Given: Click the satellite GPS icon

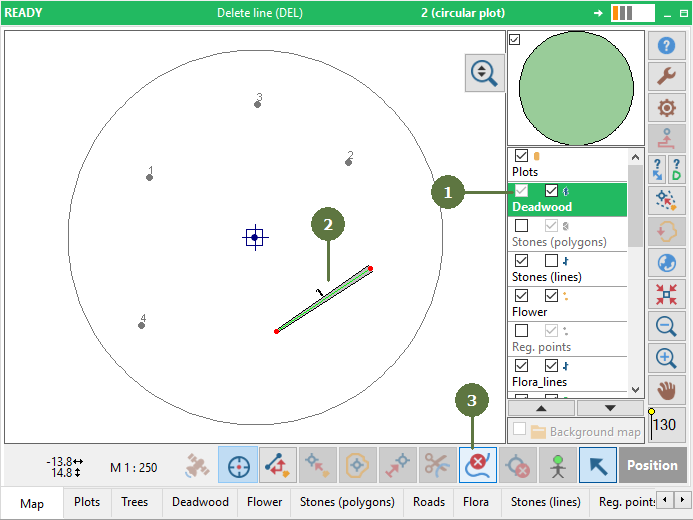Looking at the screenshot, I should click(x=197, y=465).
